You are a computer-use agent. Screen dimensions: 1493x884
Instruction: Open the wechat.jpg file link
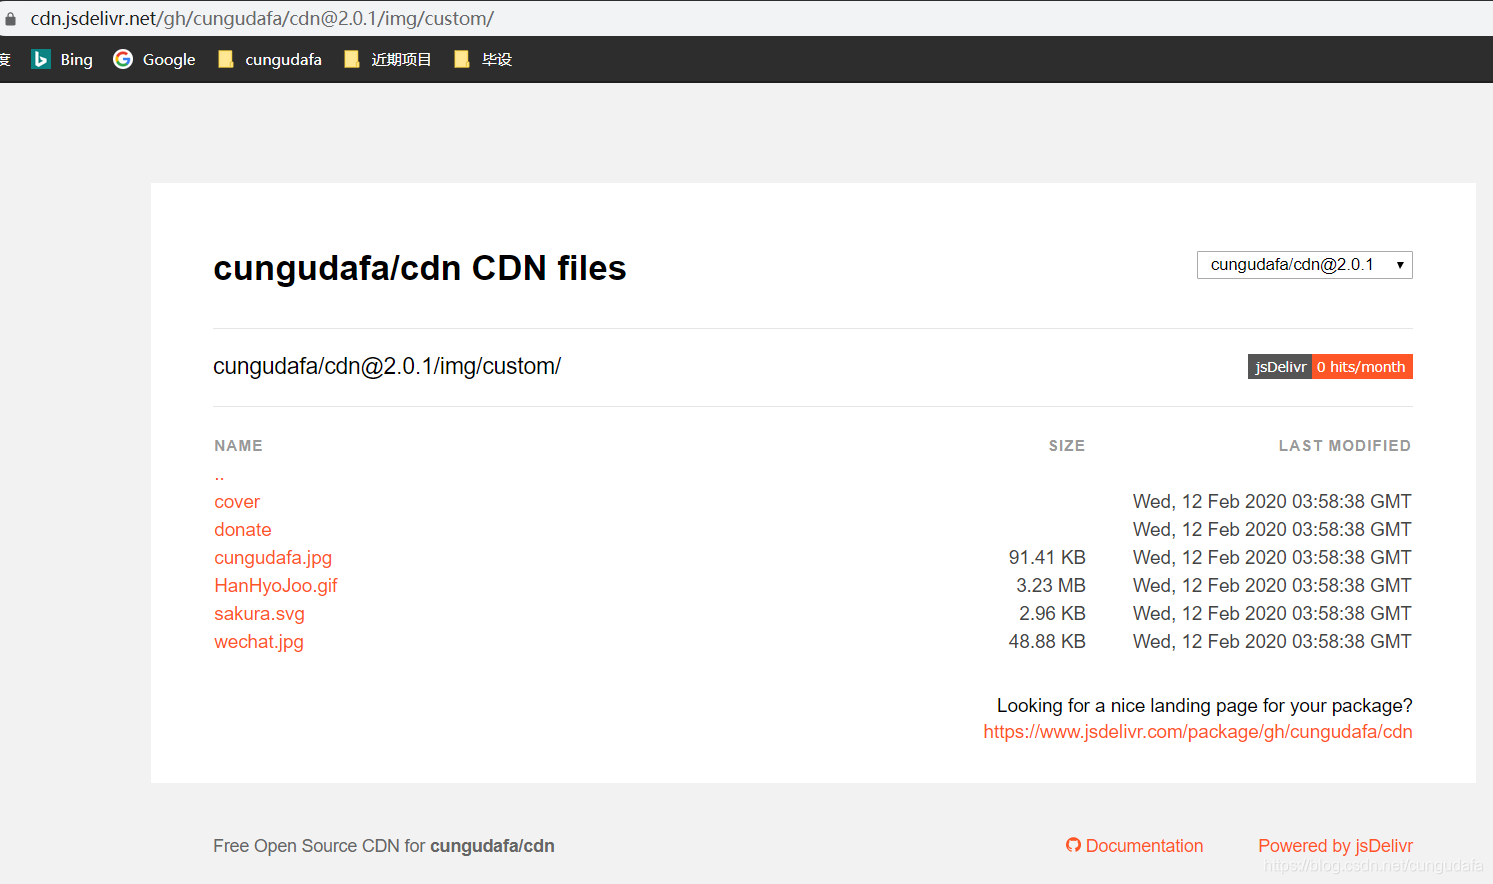coord(259,642)
